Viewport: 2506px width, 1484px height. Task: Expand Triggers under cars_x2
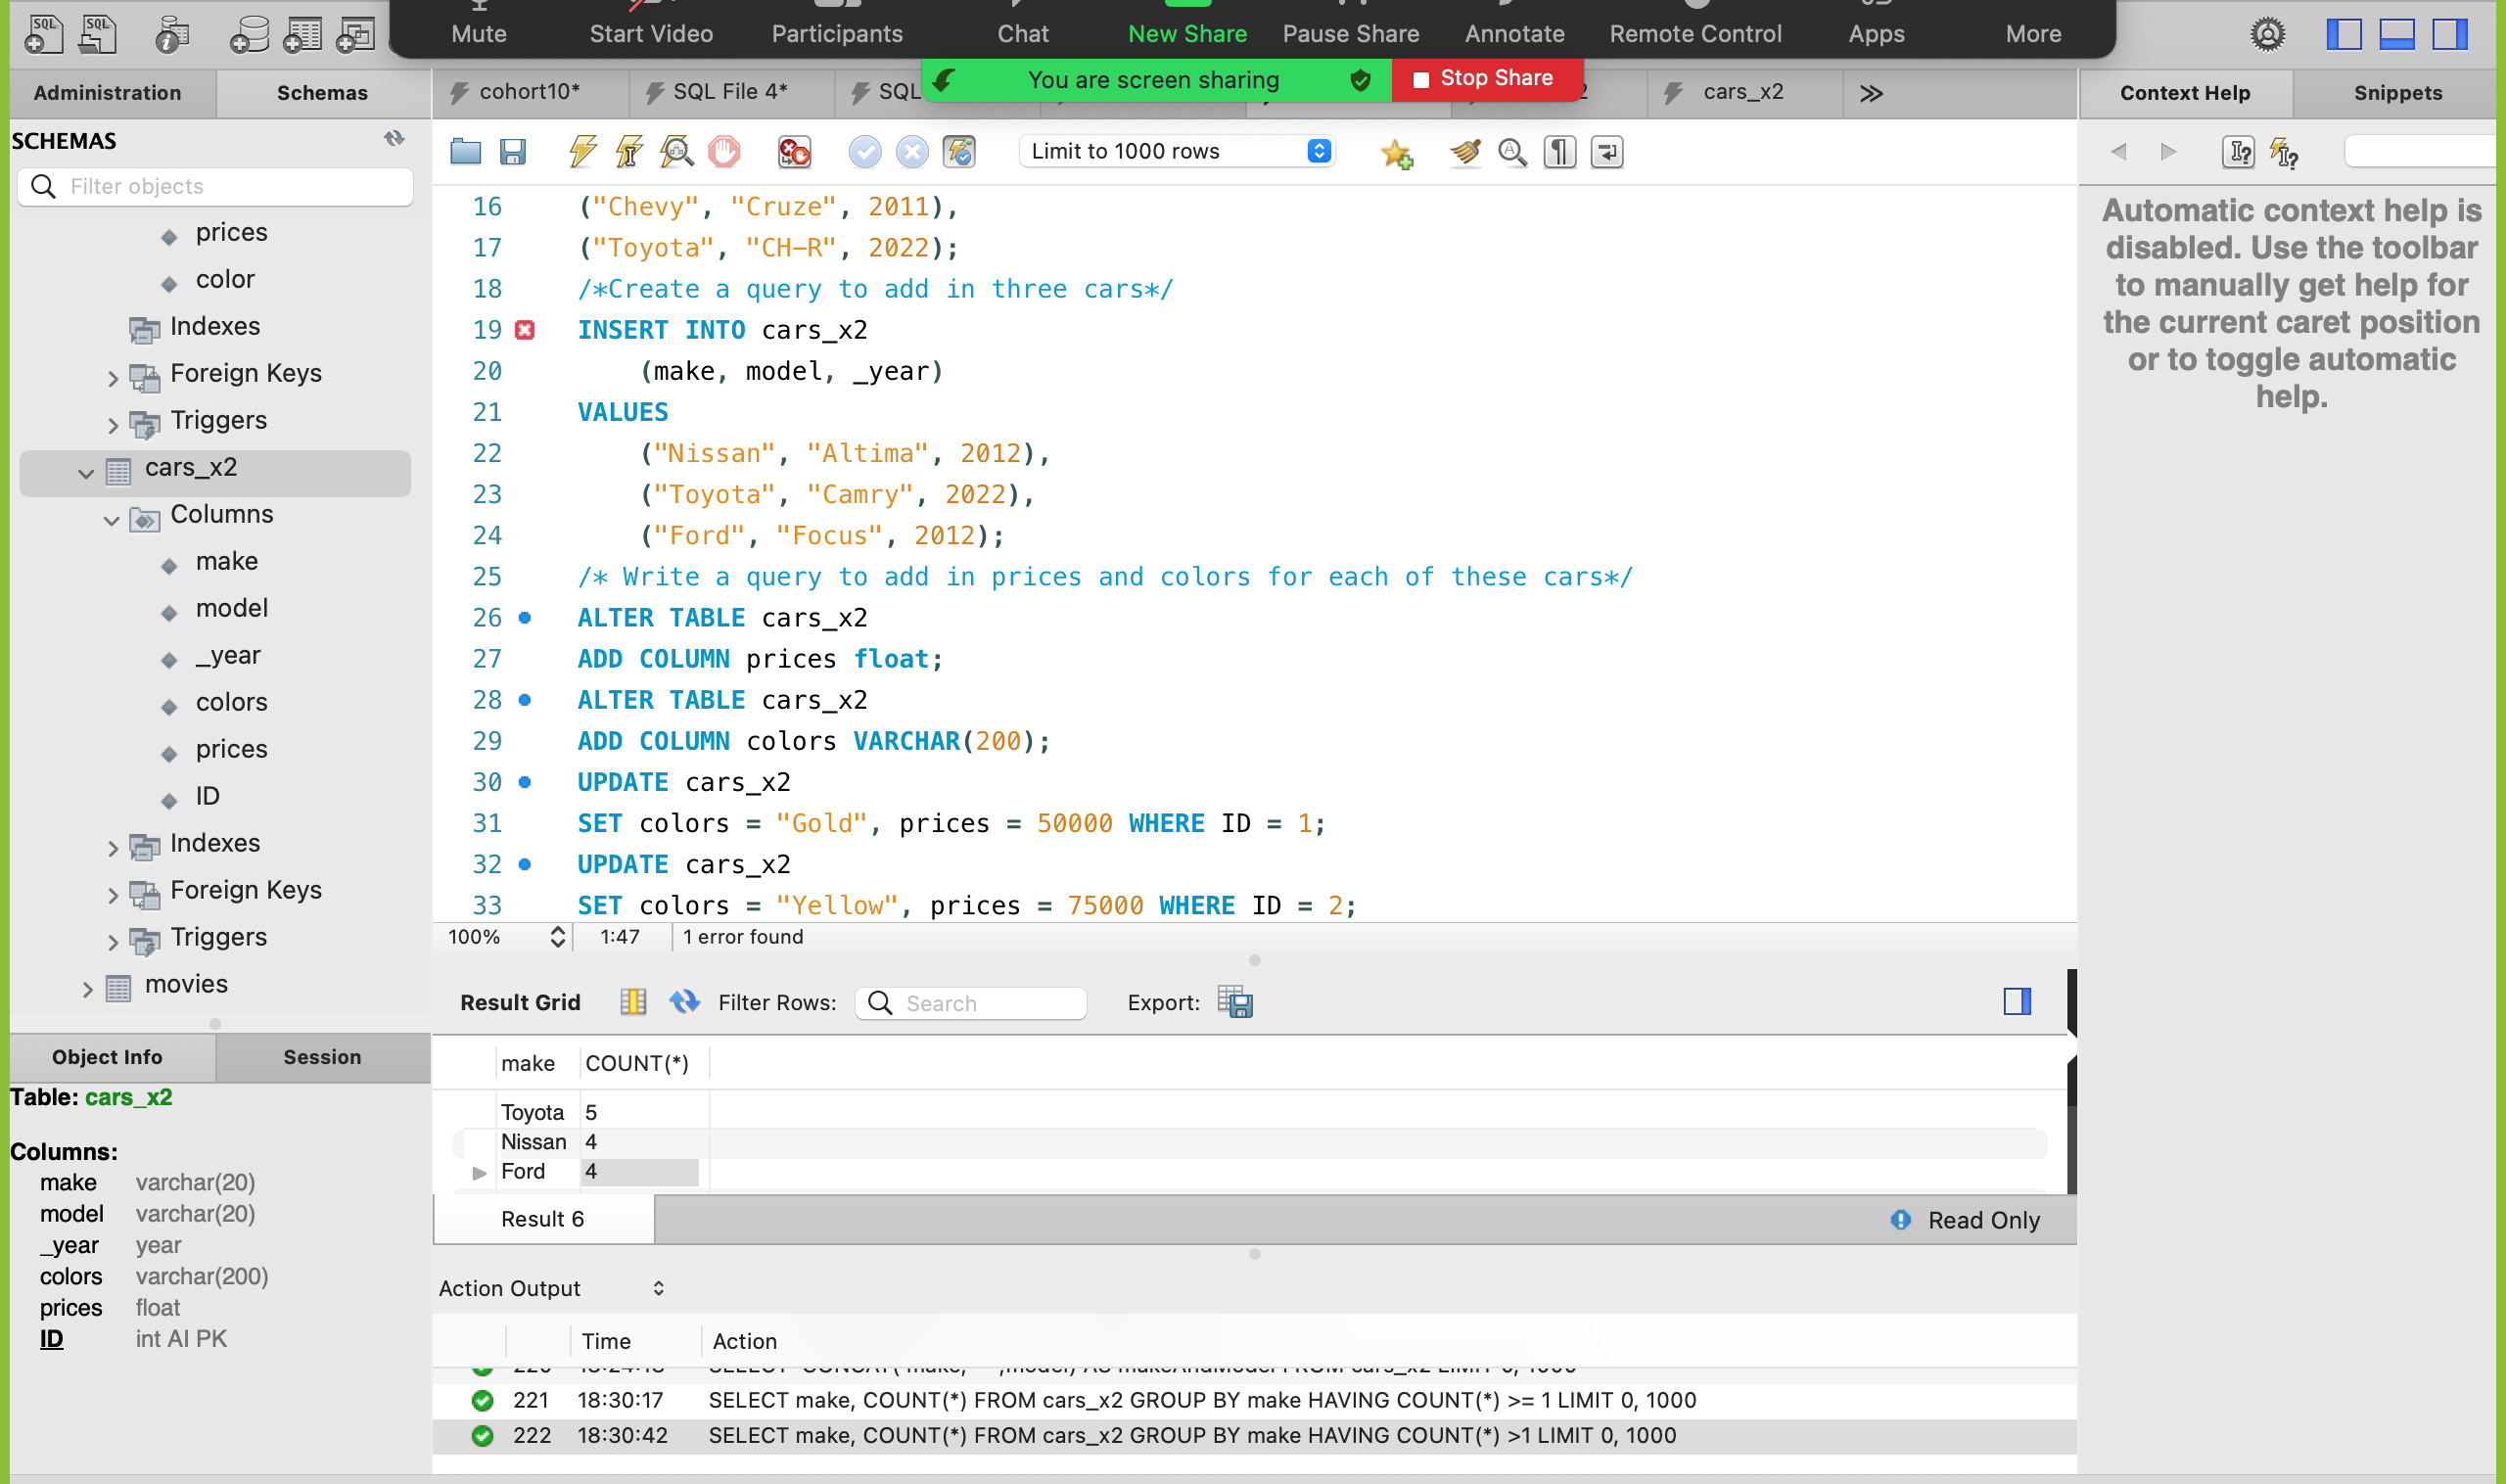coord(112,942)
